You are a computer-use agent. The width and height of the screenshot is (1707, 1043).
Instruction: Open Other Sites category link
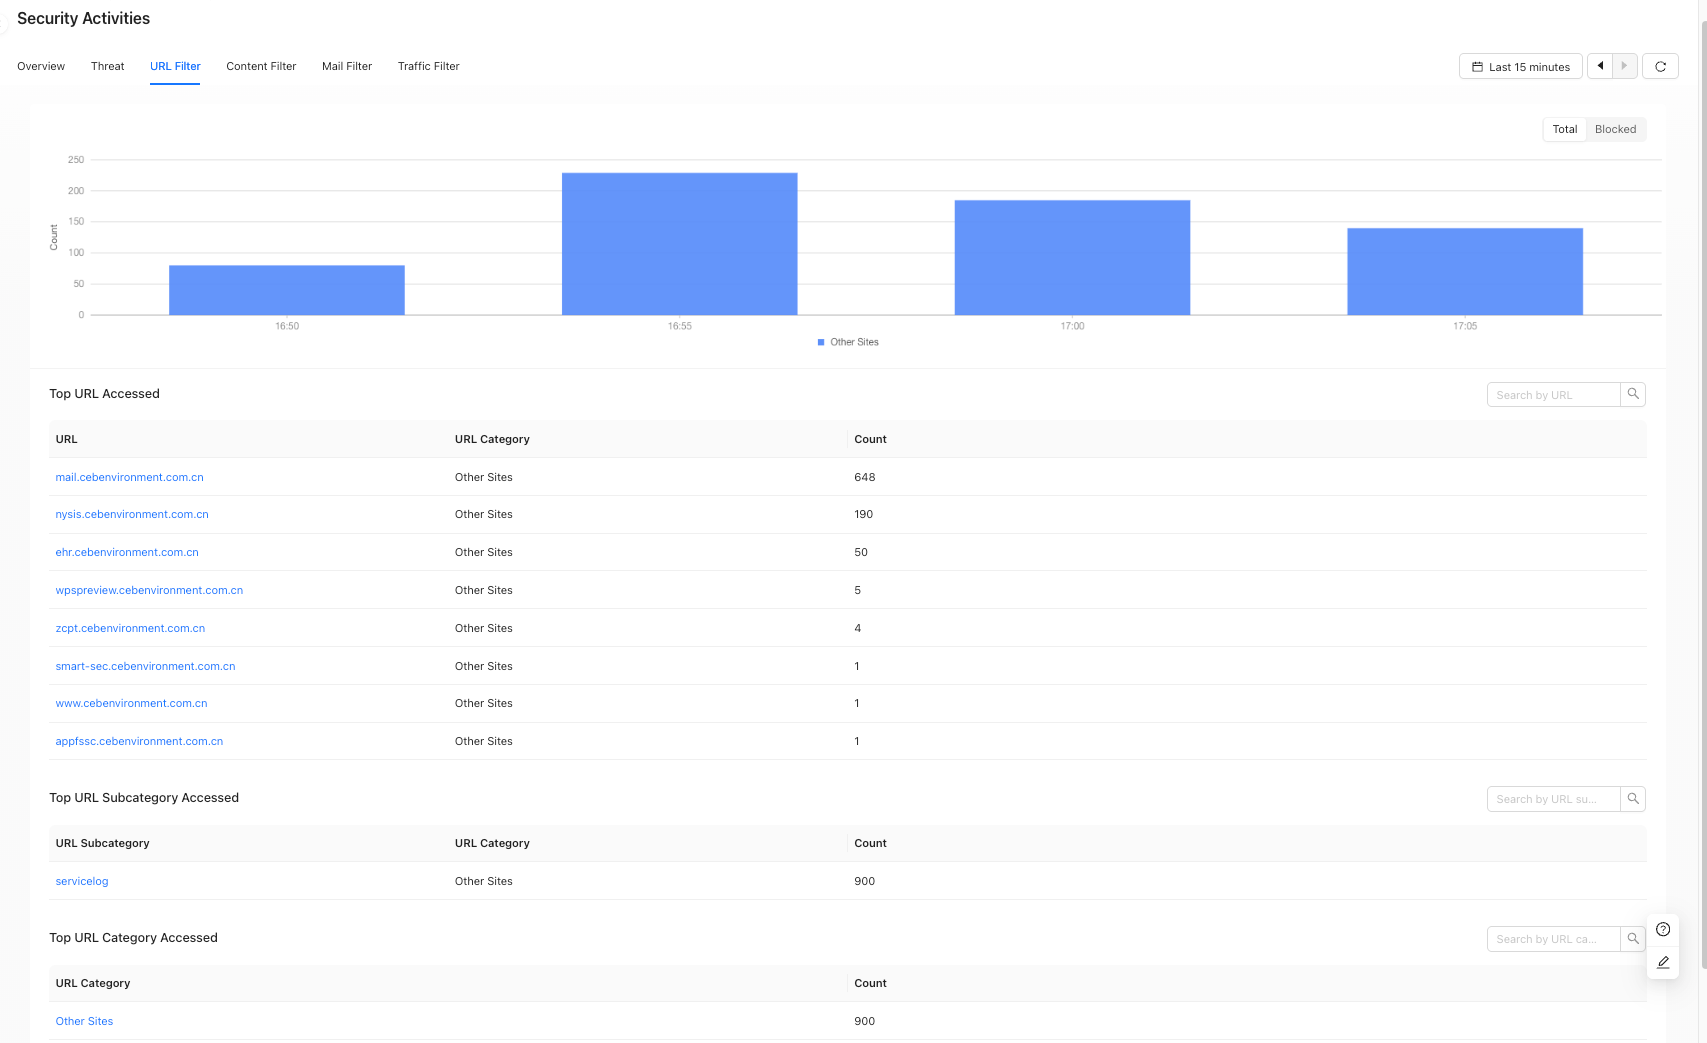(84, 1021)
